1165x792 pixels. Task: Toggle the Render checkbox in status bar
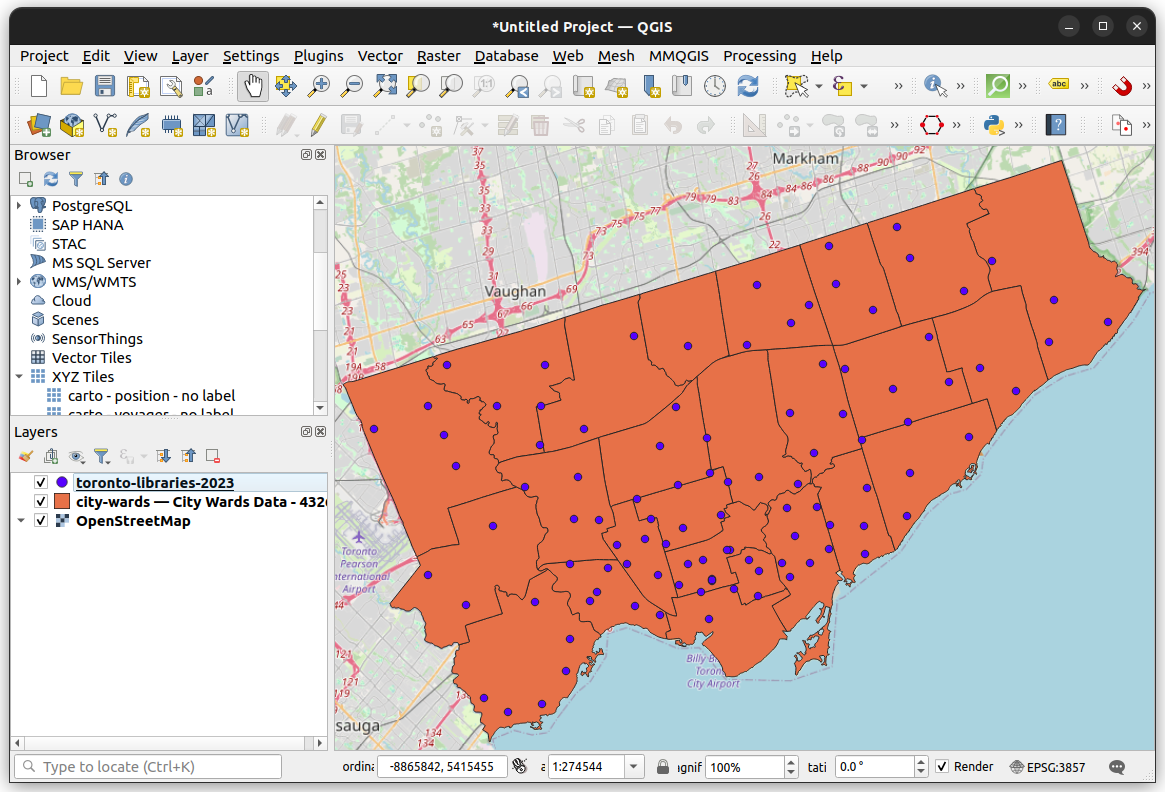tap(942, 766)
